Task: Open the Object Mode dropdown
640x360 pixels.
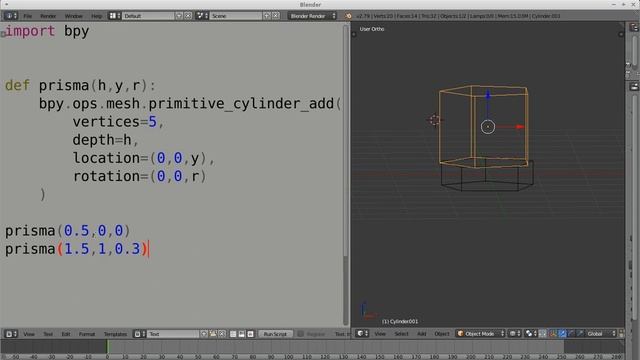Action: point(480,333)
